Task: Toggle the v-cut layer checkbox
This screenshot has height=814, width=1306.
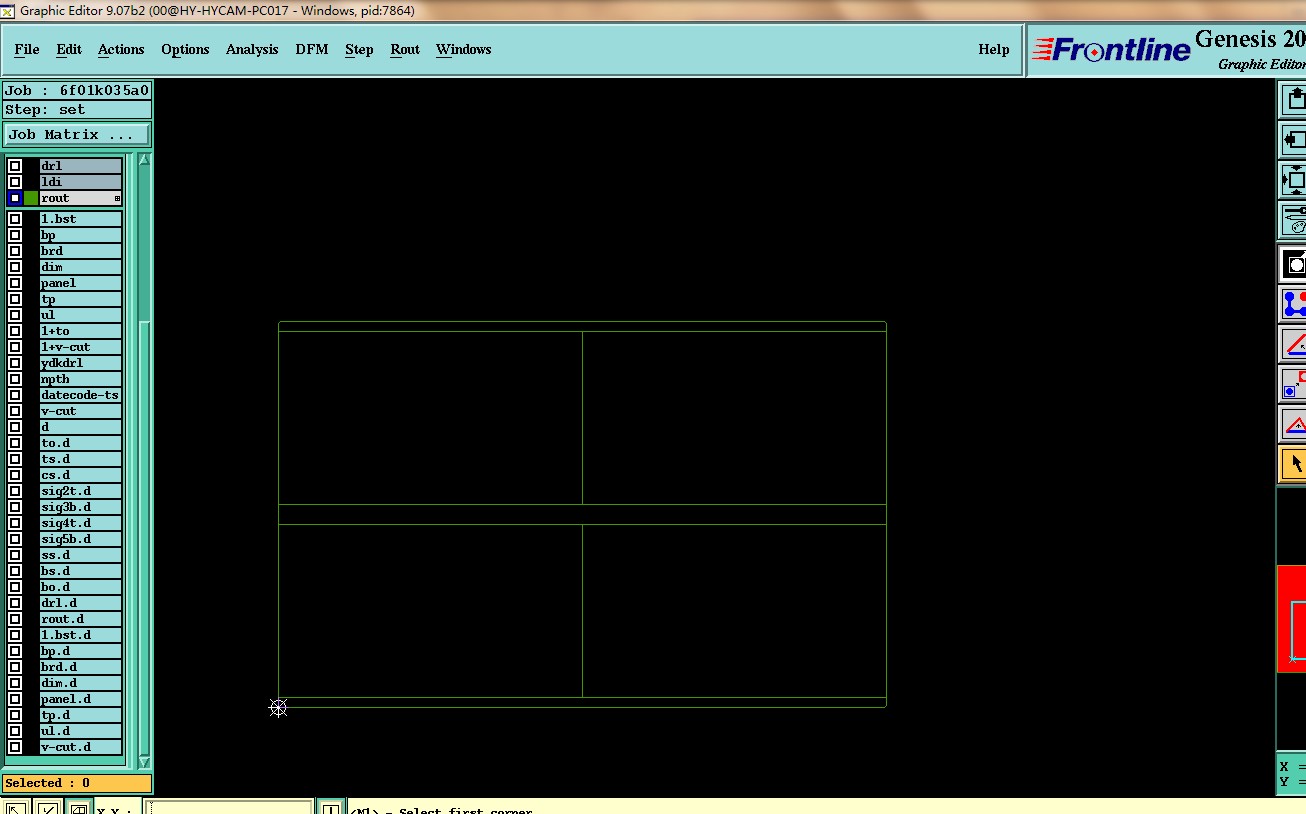Action: [x=15, y=411]
